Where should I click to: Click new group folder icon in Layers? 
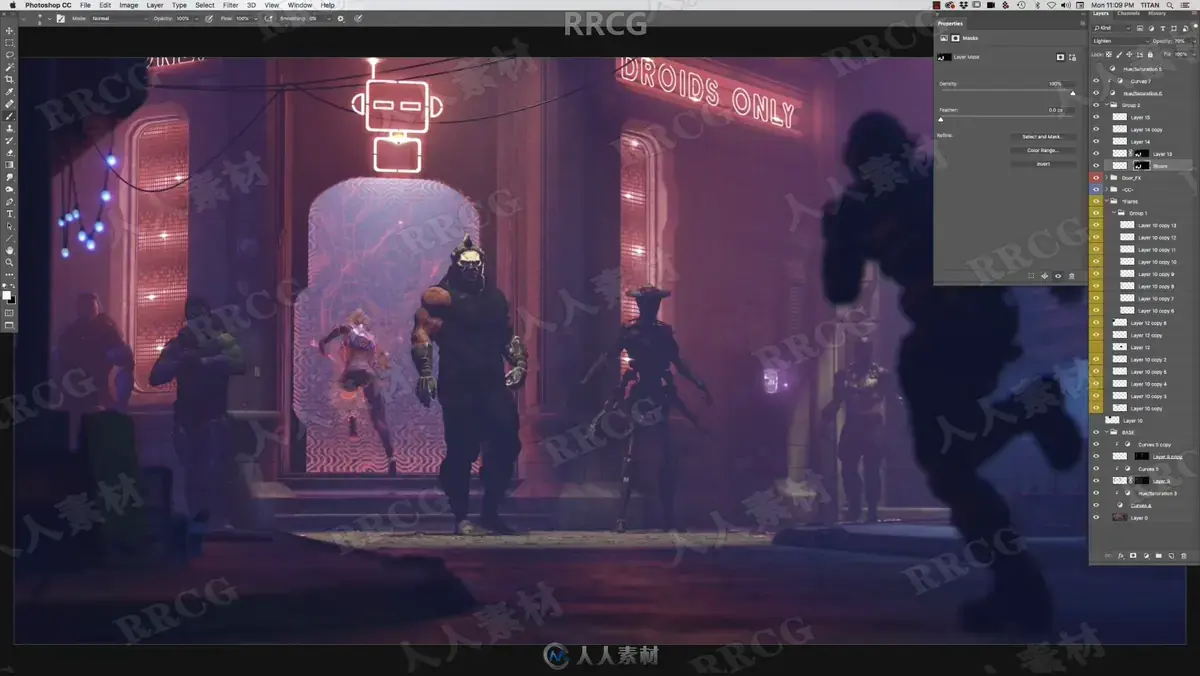pyautogui.click(x=1159, y=555)
